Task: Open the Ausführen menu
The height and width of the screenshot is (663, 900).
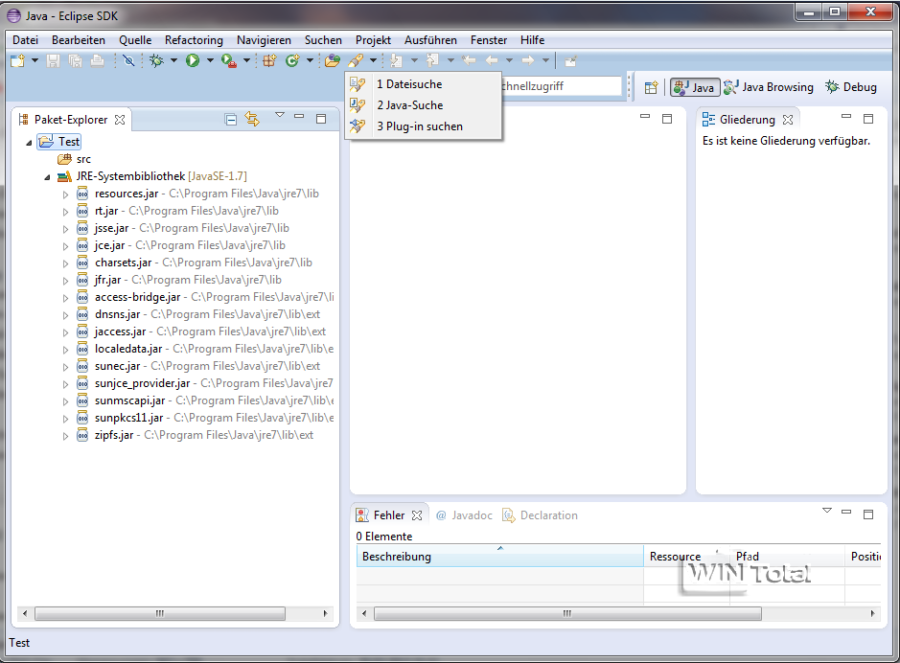Action: (430, 40)
